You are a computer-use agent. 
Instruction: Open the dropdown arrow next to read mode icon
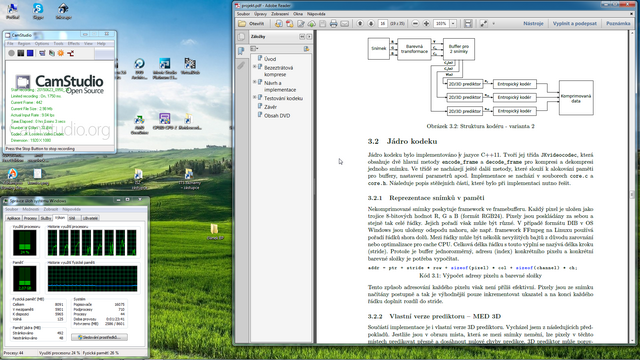pos(493,24)
